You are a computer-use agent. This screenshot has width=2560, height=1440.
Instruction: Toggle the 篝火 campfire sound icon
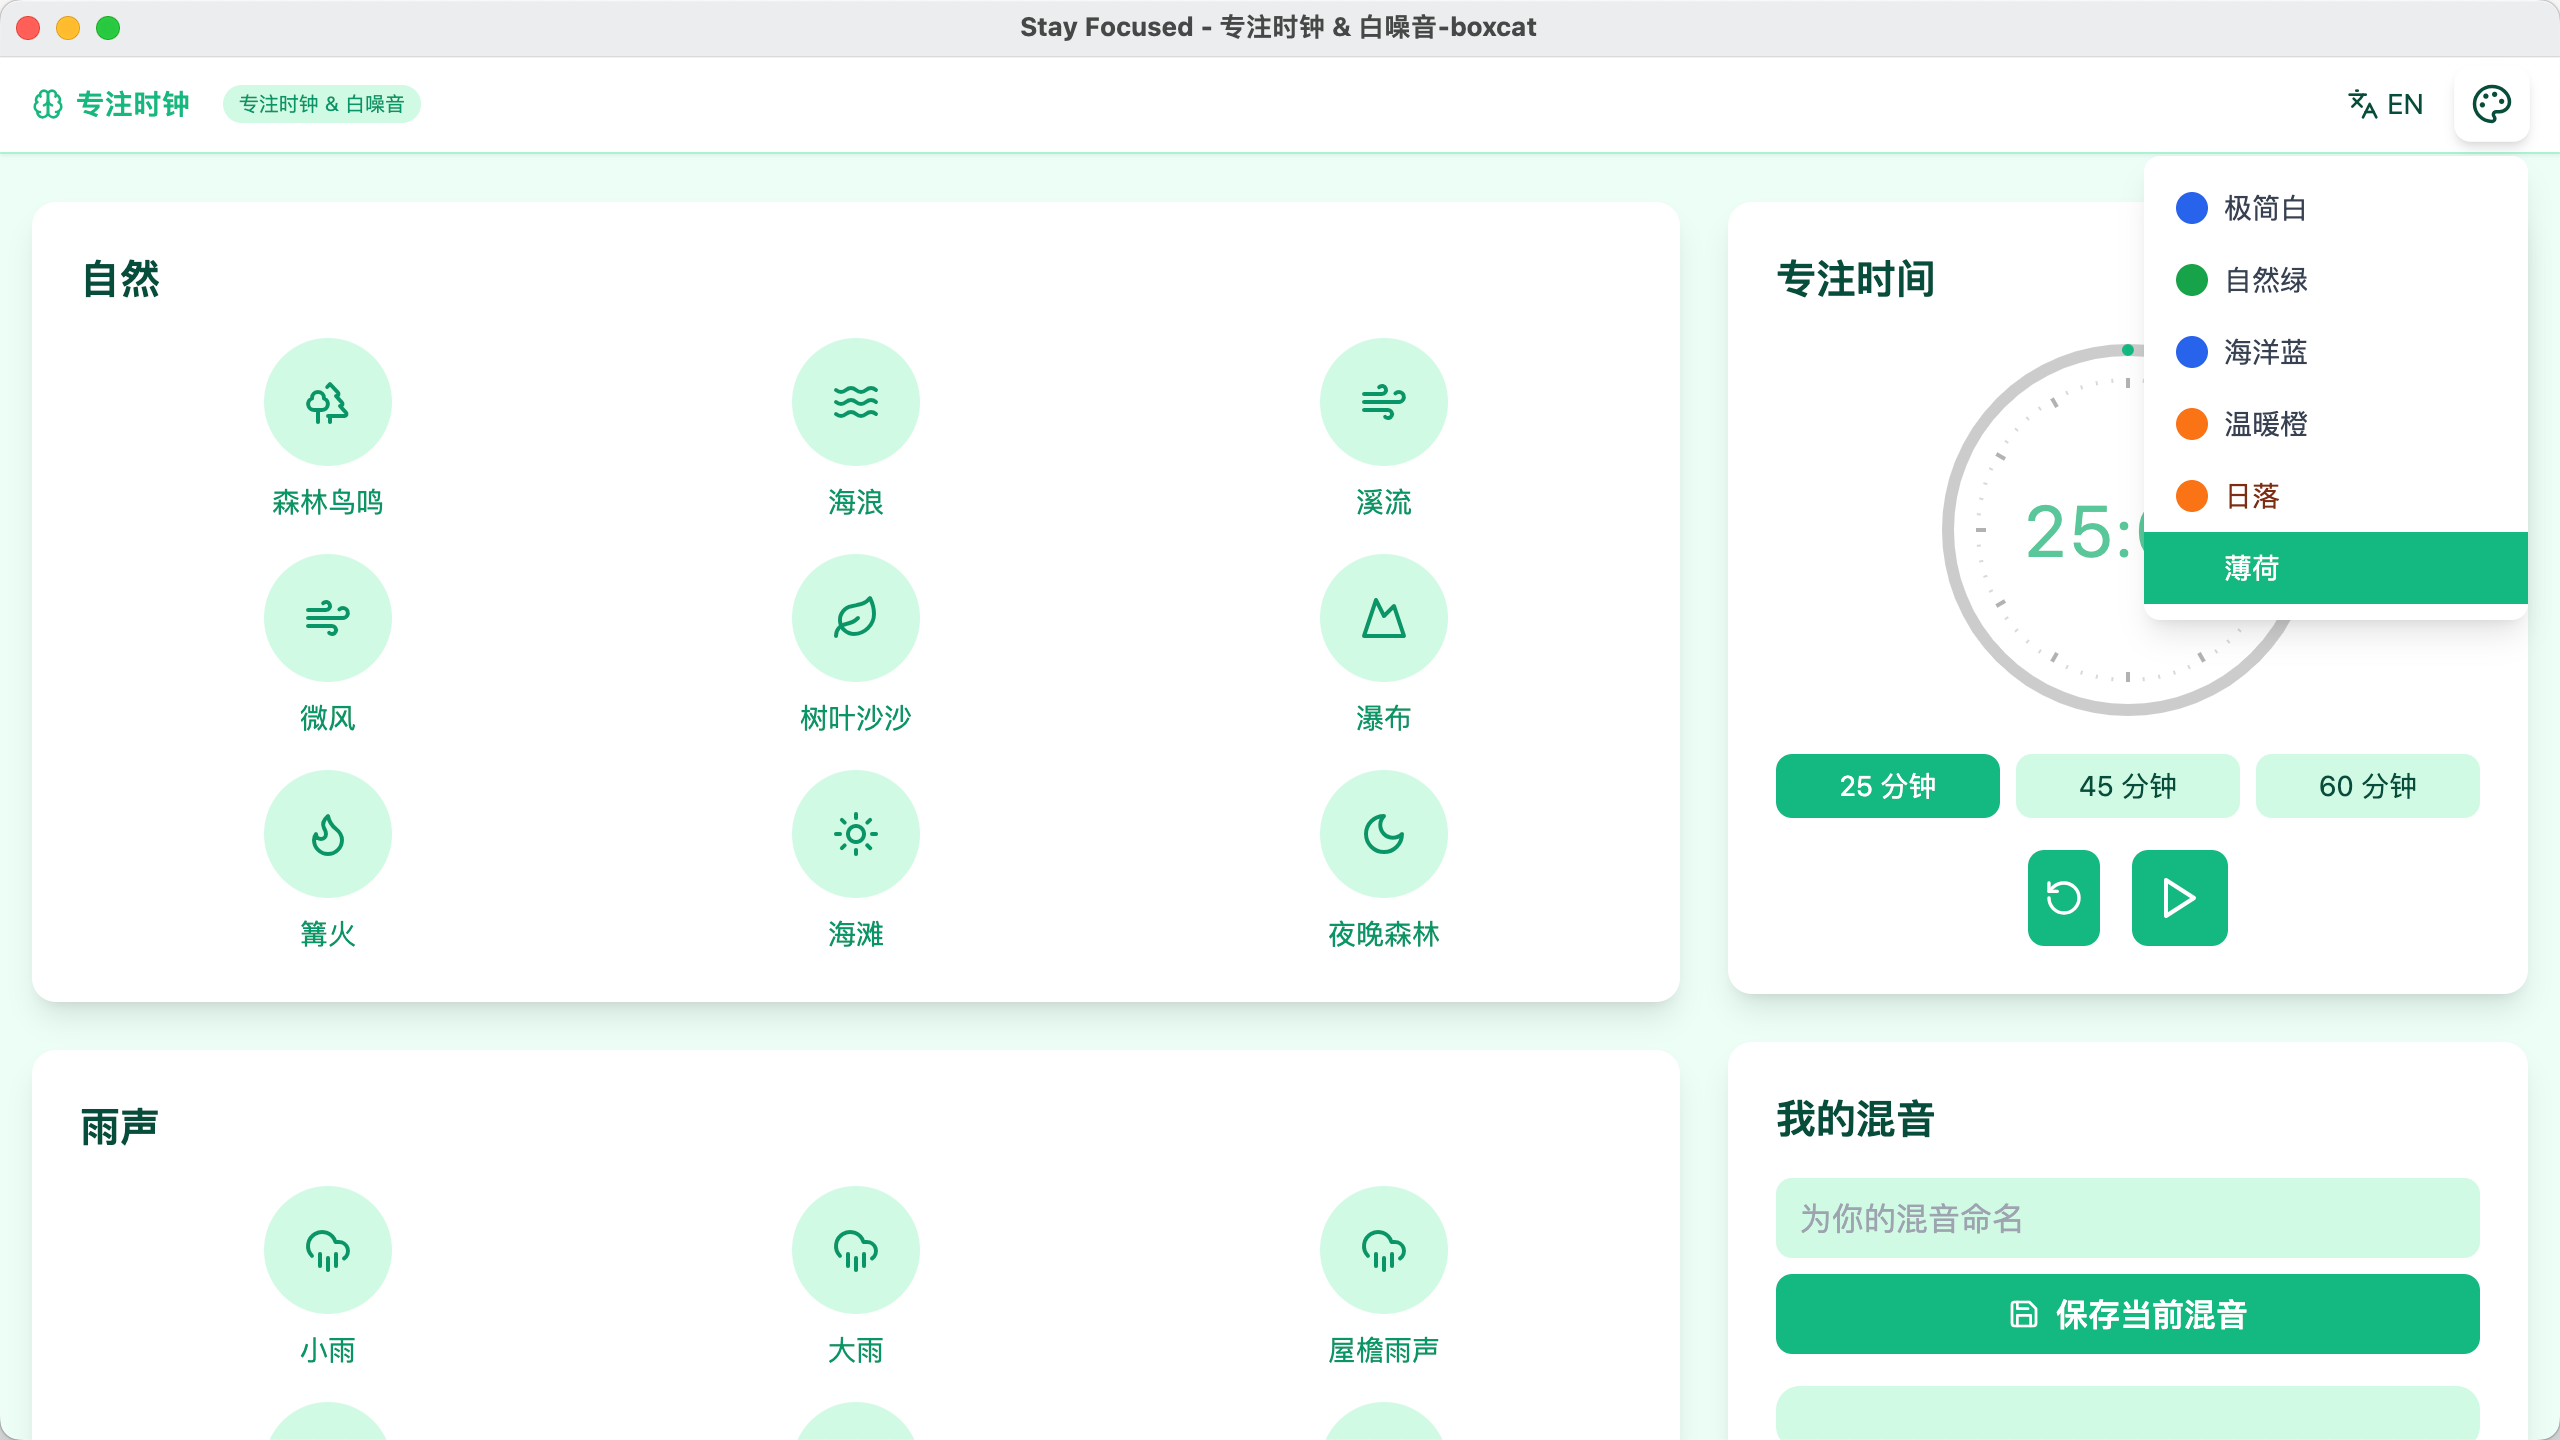coord(327,834)
